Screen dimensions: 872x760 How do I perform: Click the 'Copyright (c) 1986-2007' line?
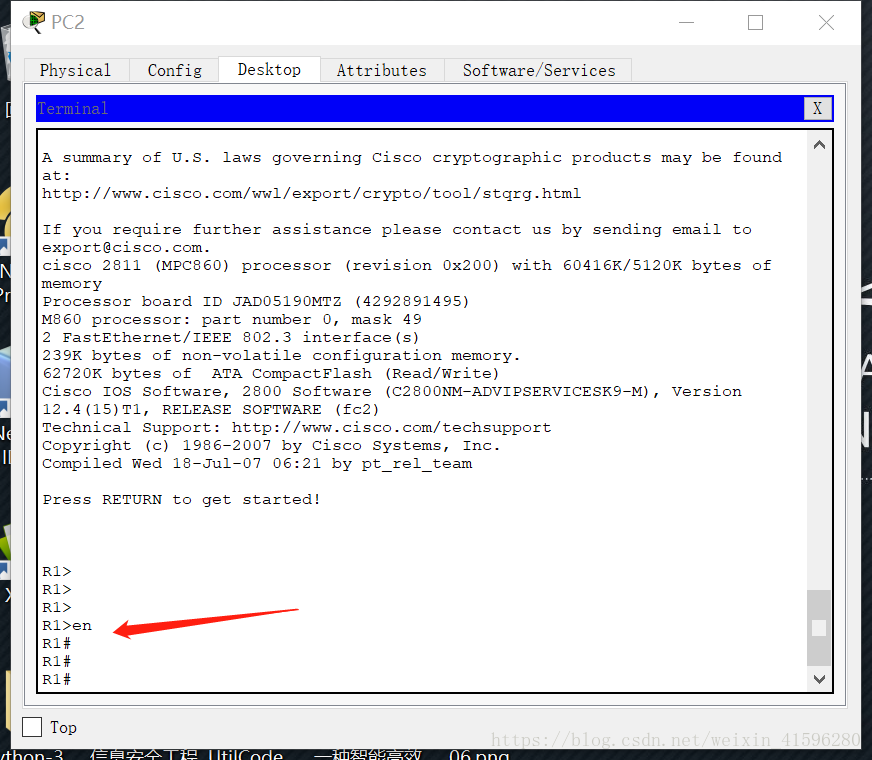(271, 446)
